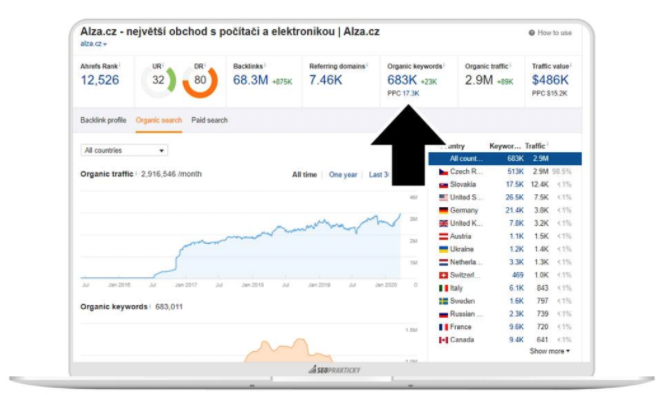Image resolution: width=667 pixels, height=395 pixels.
Task: Click Canada keywords value 9.4K
Action: (x=516, y=340)
